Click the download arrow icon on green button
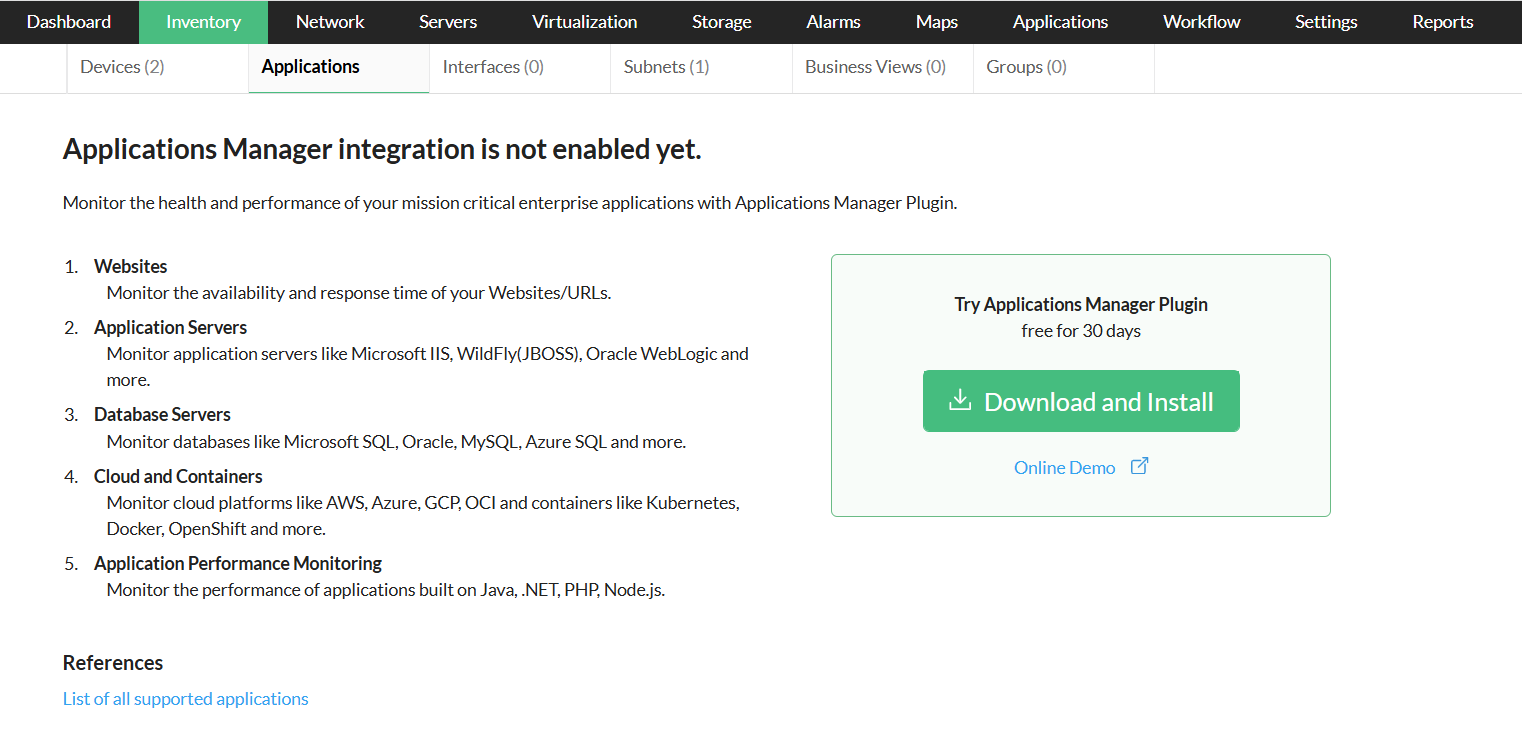Screen dimensions: 1522x741 pyautogui.click(x=960, y=401)
